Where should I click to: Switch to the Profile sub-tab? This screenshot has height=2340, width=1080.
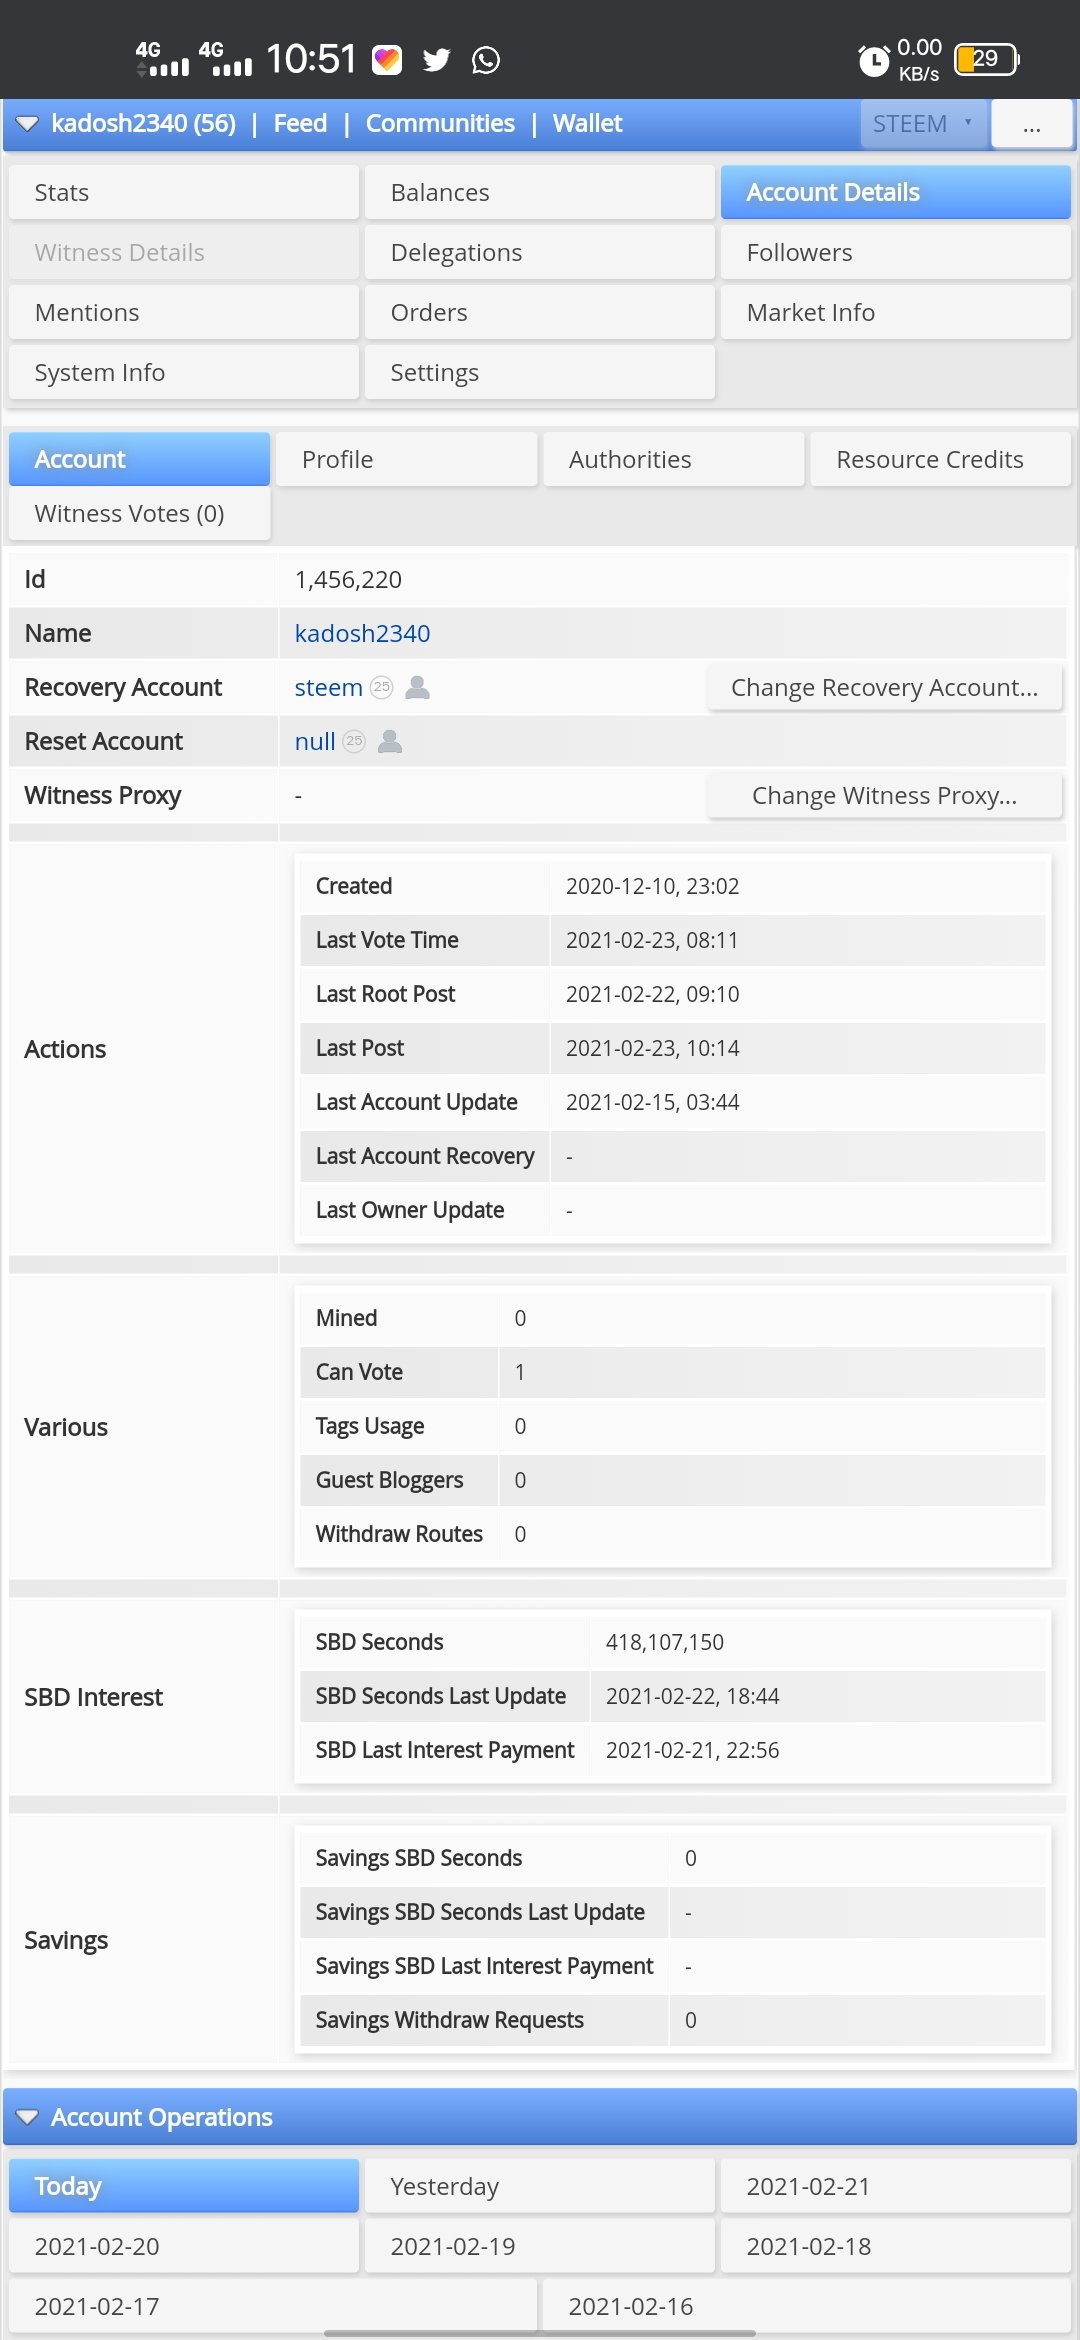(x=407, y=459)
